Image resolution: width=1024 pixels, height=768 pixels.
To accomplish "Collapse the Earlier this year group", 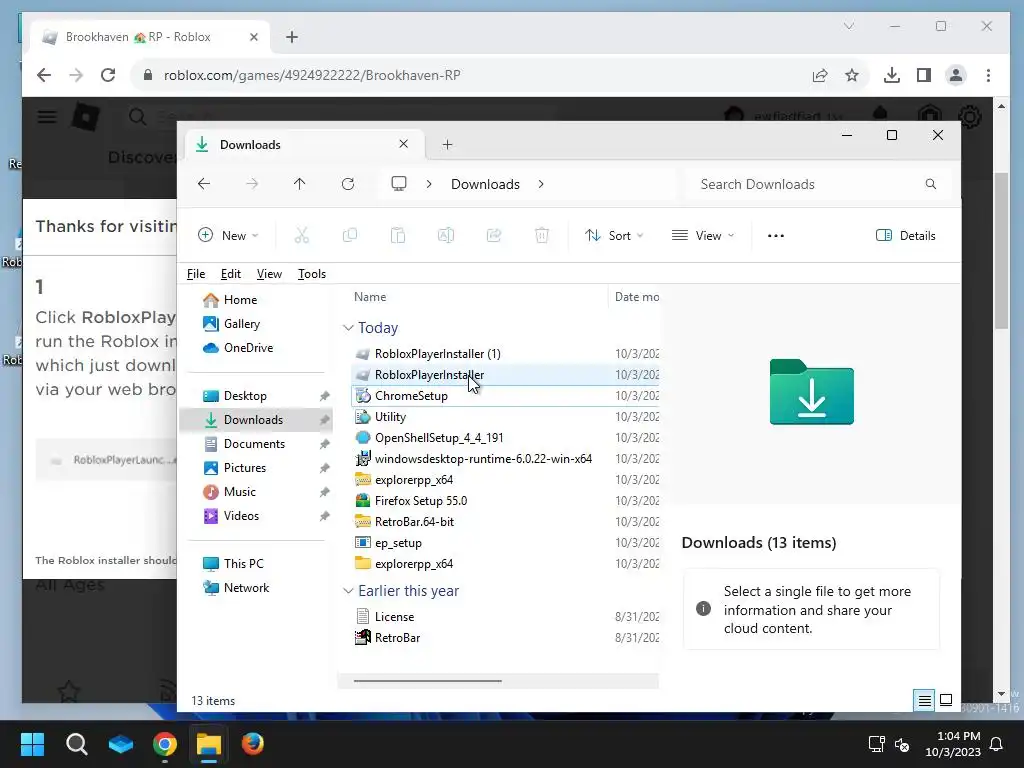I will coord(349,591).
